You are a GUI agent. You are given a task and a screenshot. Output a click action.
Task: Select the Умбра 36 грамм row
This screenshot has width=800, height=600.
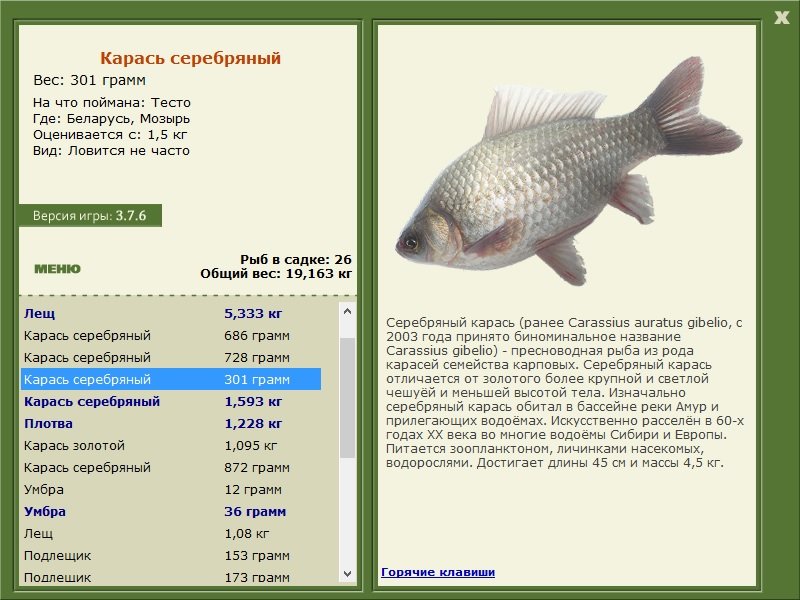click(x=171, y=511)
